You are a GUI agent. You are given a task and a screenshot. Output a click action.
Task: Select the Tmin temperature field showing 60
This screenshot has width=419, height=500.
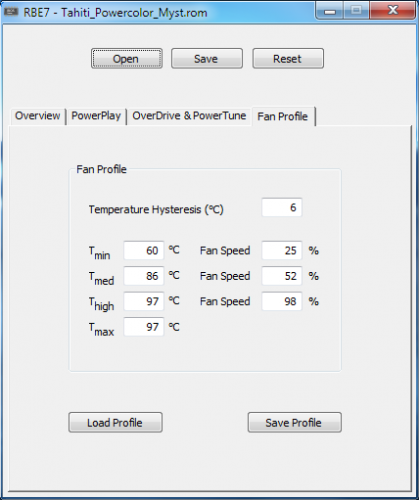pos(144,250)
